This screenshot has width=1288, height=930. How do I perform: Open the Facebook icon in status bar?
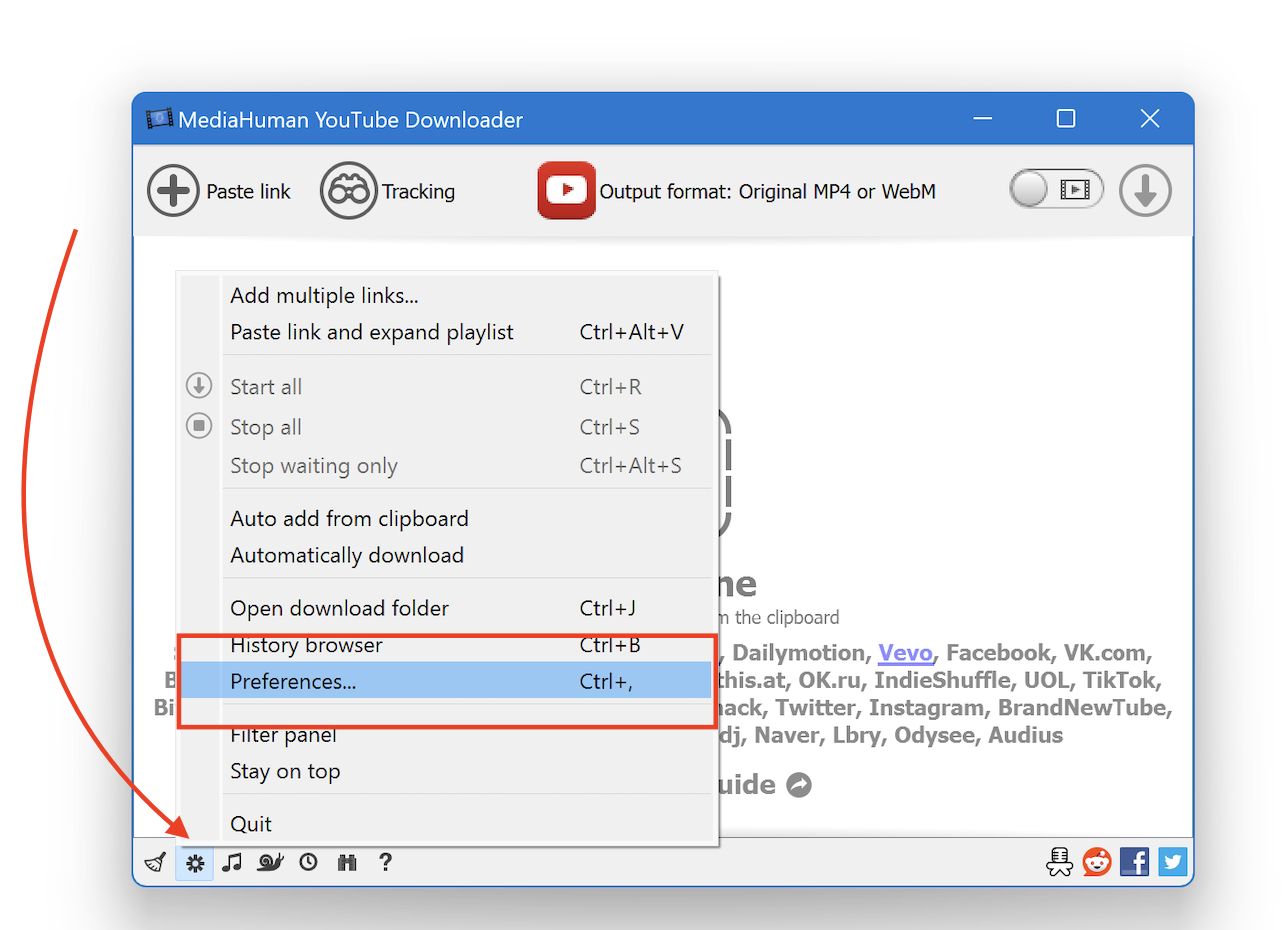pyautogui.click(x=1134, y=862)
